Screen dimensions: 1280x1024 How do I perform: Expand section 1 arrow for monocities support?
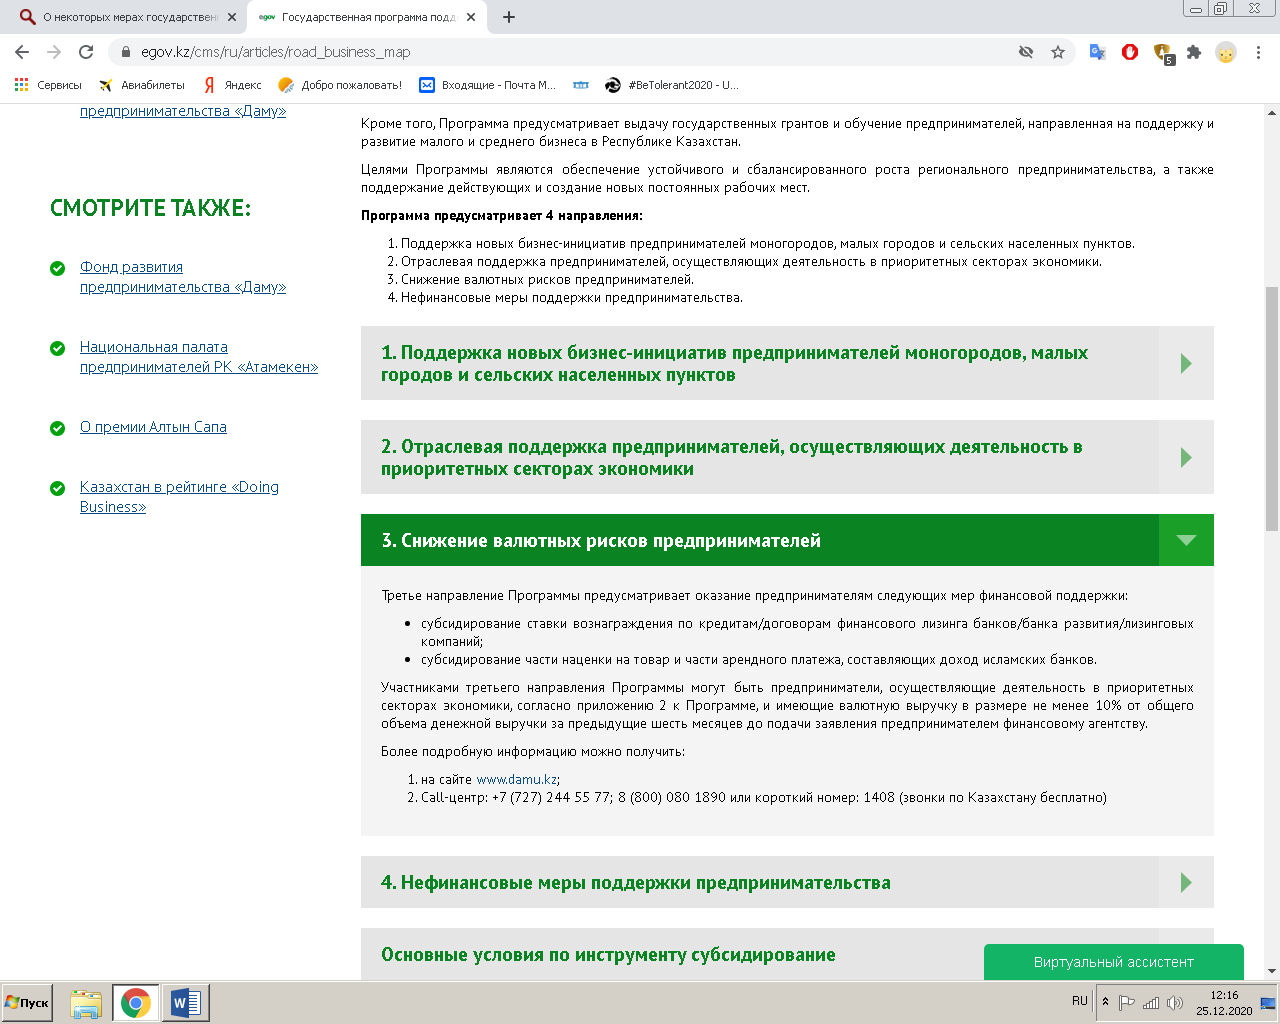(1186, 363)
